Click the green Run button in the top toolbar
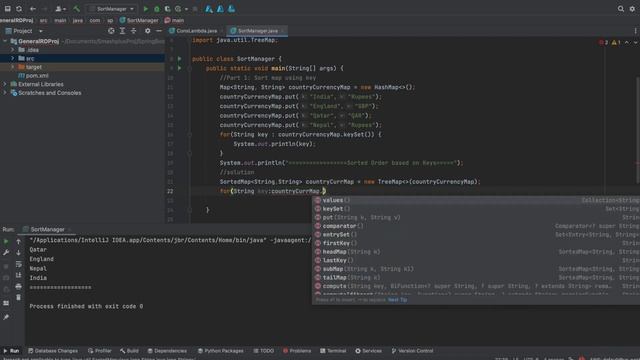 [x=146, y=9]
